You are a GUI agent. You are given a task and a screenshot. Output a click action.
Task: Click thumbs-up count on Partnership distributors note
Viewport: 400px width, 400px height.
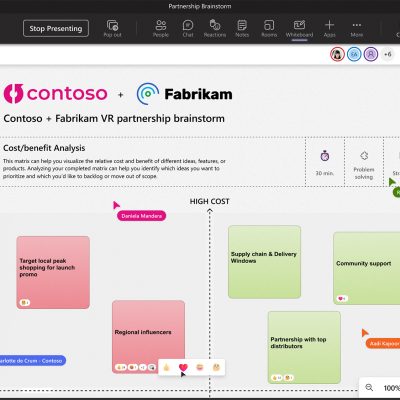[x=277, y=378]
